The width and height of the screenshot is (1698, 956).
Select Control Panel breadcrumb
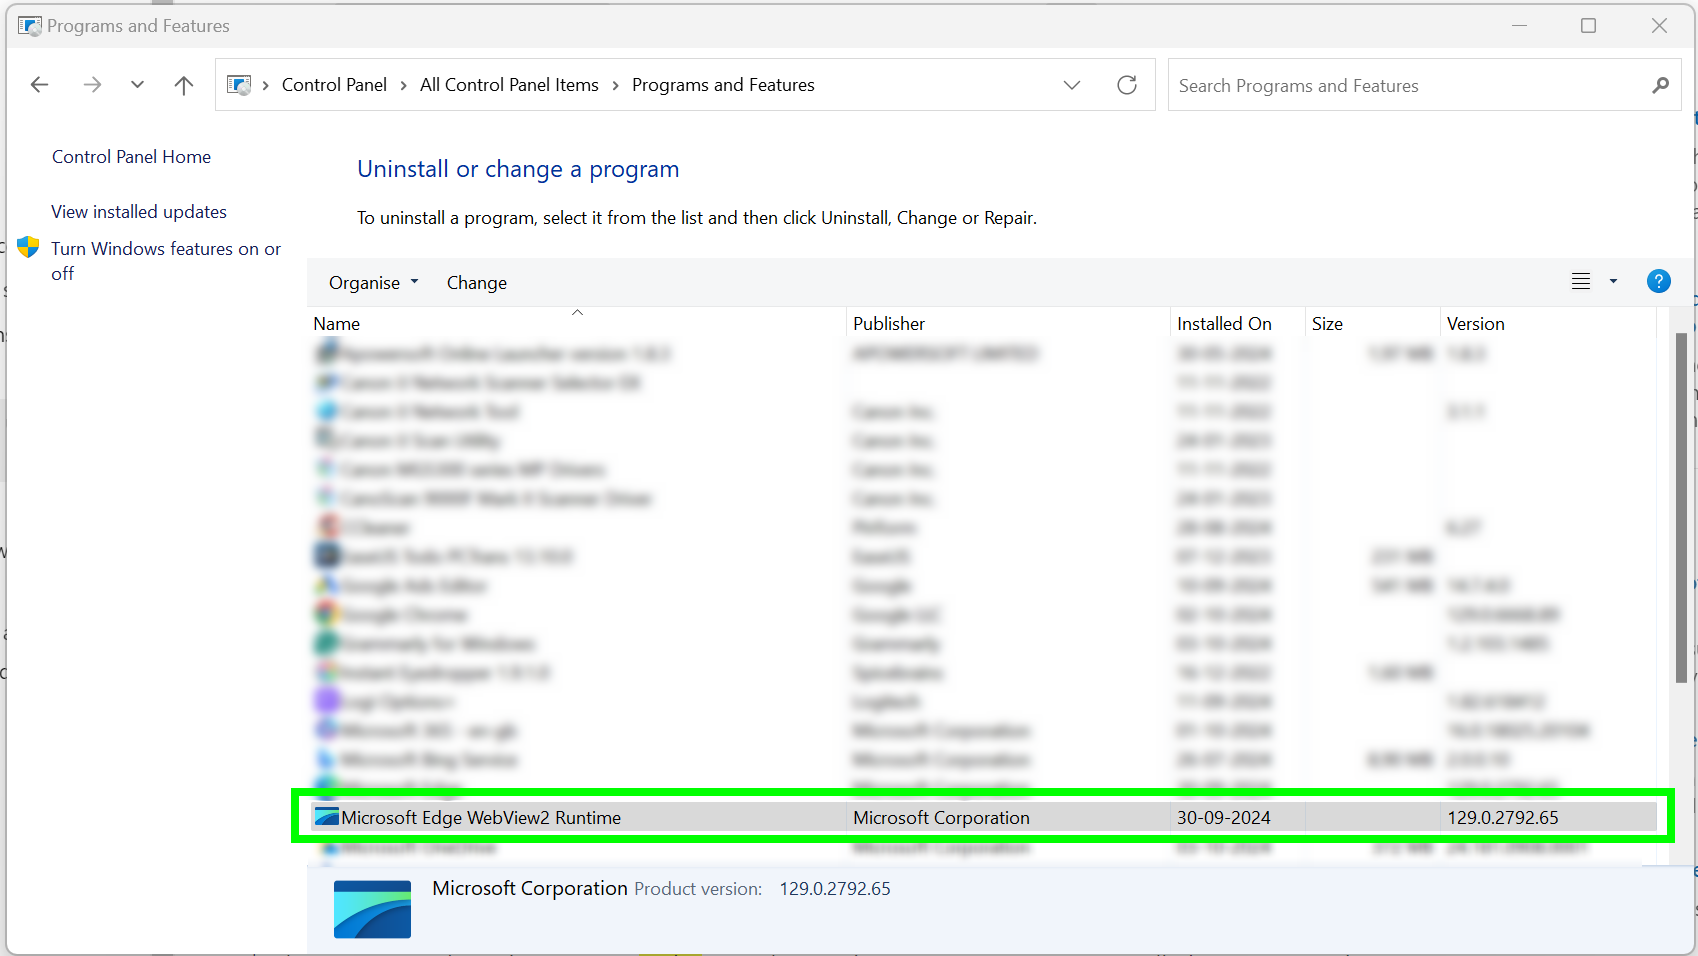pos(334,85)
